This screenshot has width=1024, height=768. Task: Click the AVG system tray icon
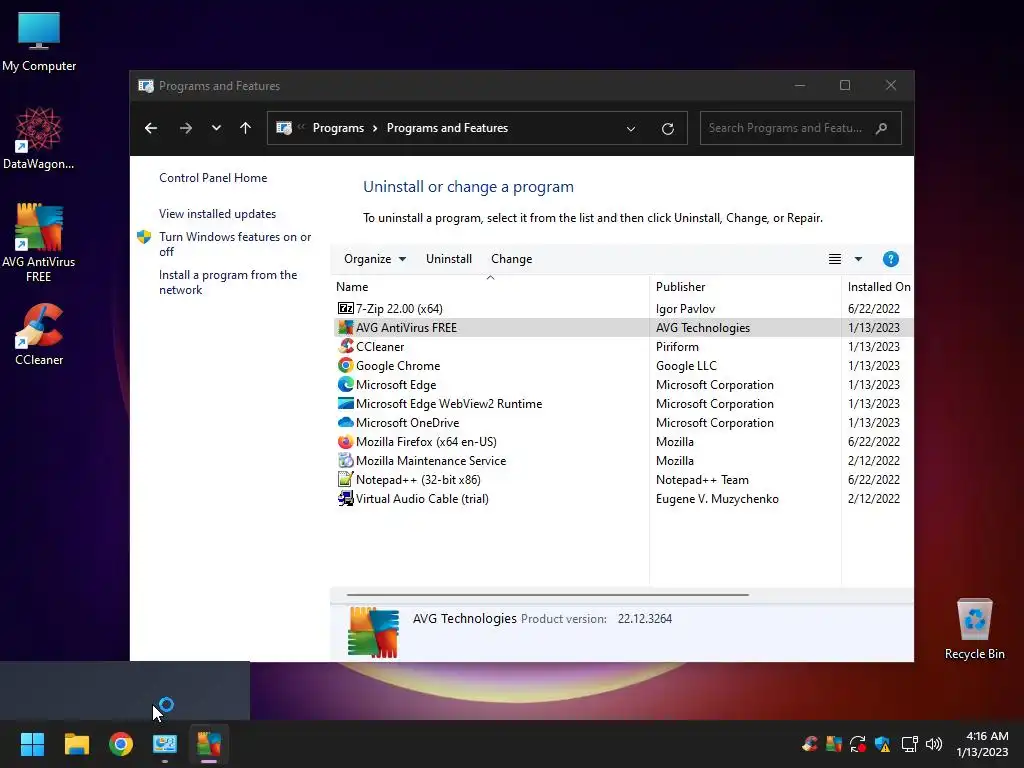click(x=834, y=744)
